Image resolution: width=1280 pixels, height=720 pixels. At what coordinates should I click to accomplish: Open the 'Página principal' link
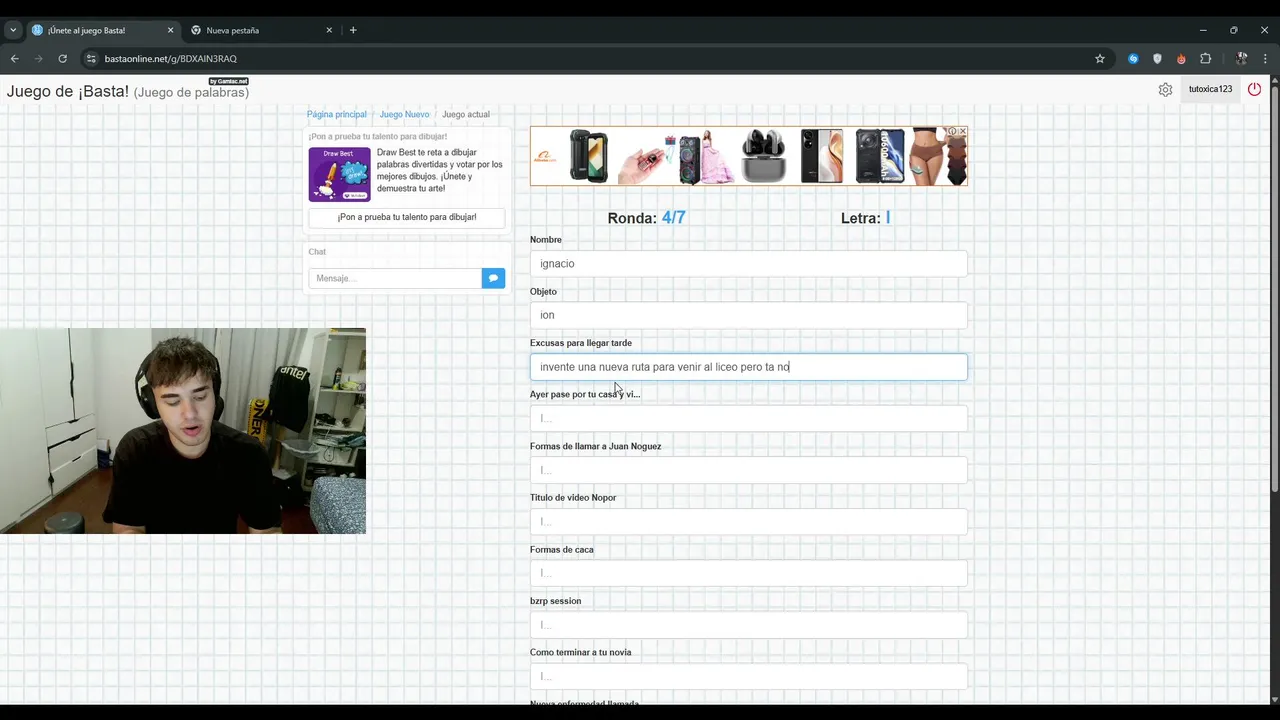[x=336, y=114]
